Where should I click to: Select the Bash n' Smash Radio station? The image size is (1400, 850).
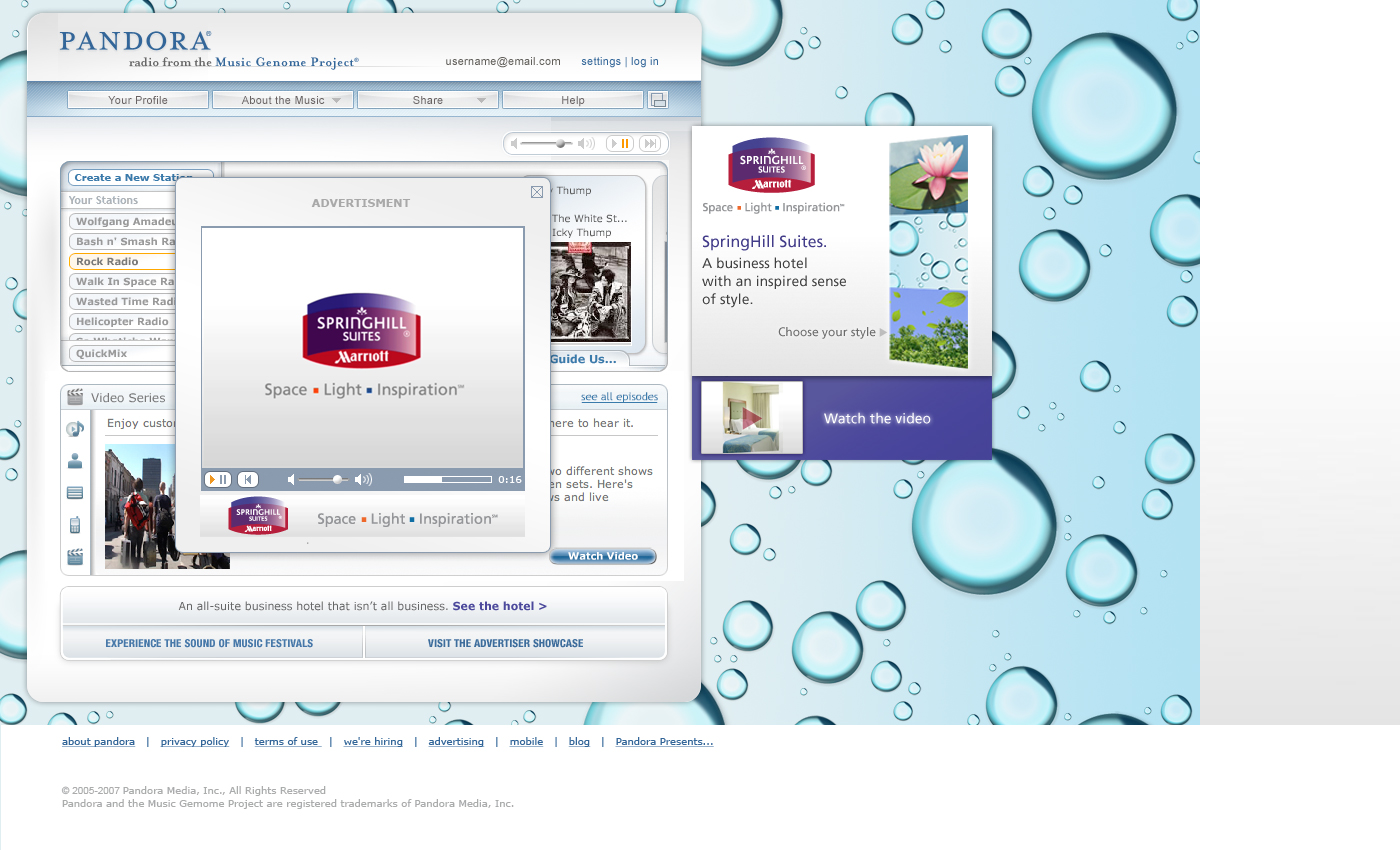(x=123, y=241)
